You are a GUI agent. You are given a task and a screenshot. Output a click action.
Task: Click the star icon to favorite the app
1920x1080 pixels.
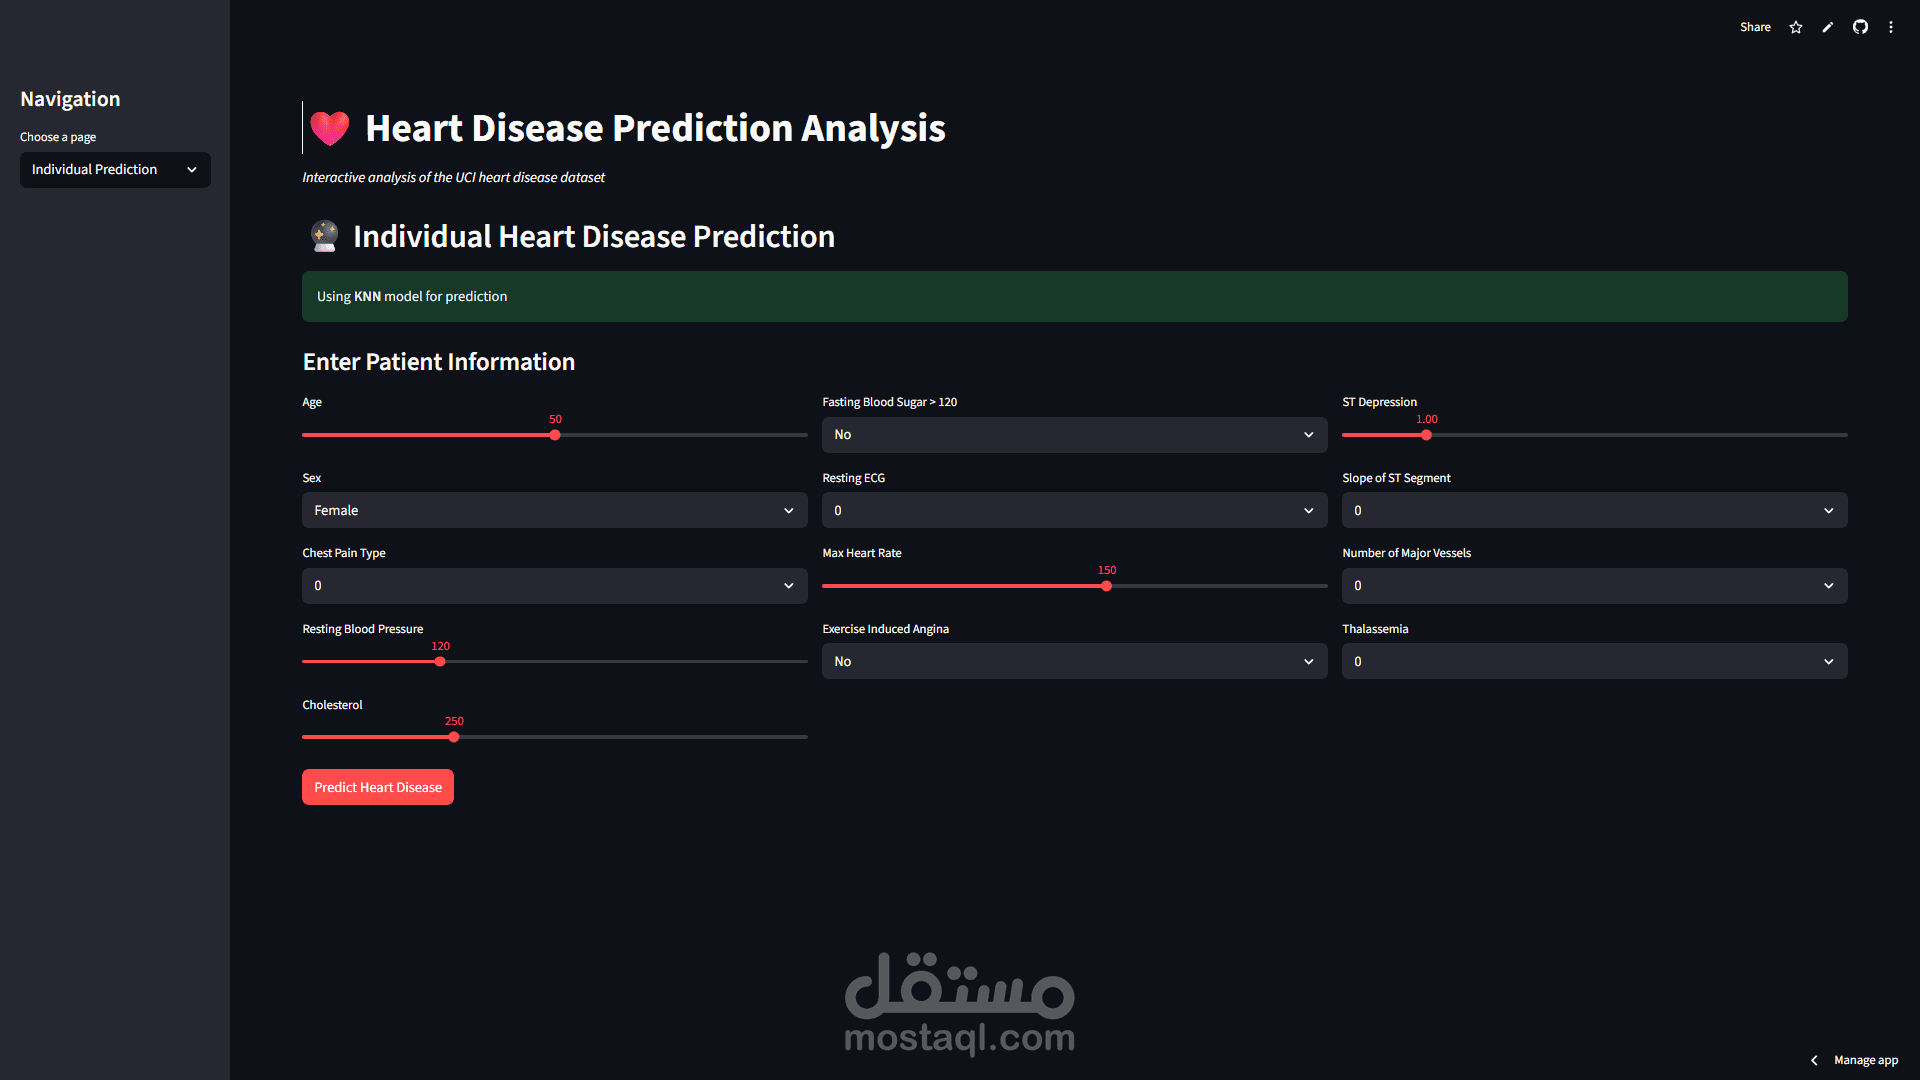[x=1796, y=27]
